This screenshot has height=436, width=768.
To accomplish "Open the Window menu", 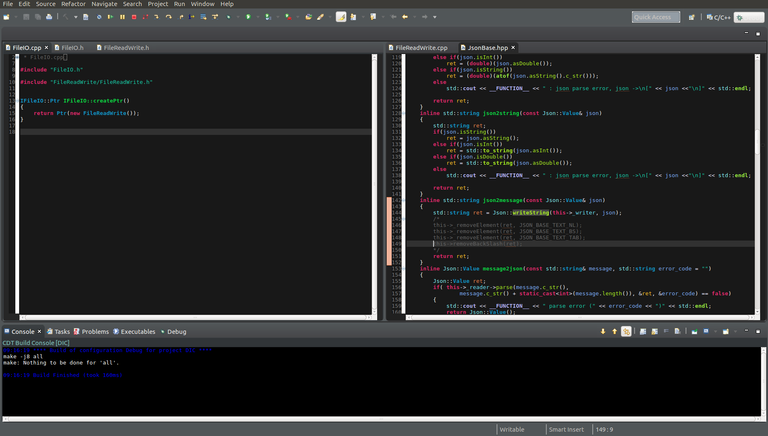I will click(202, 4).
